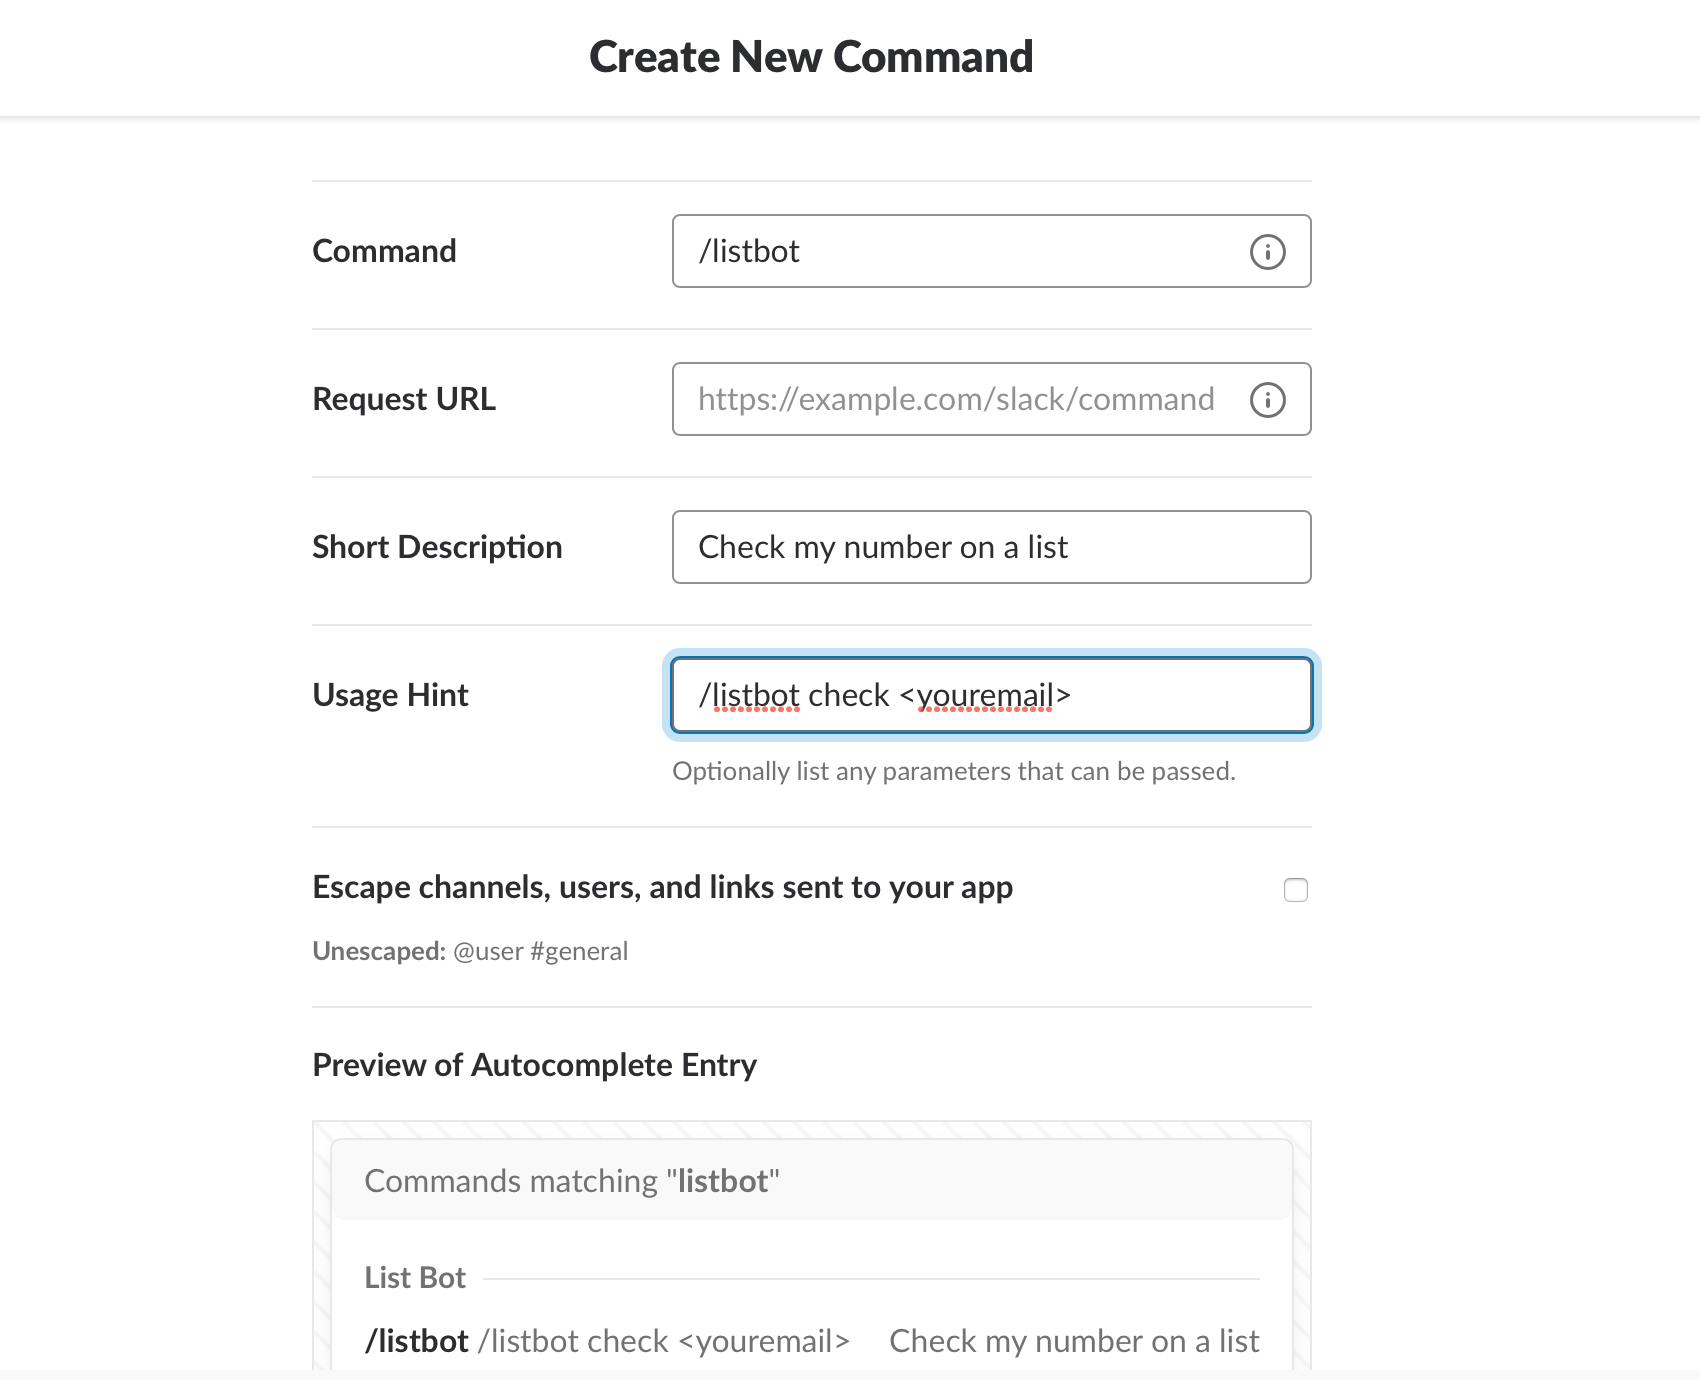
Task: Select the Short Description text box
Action: point(991,547)
